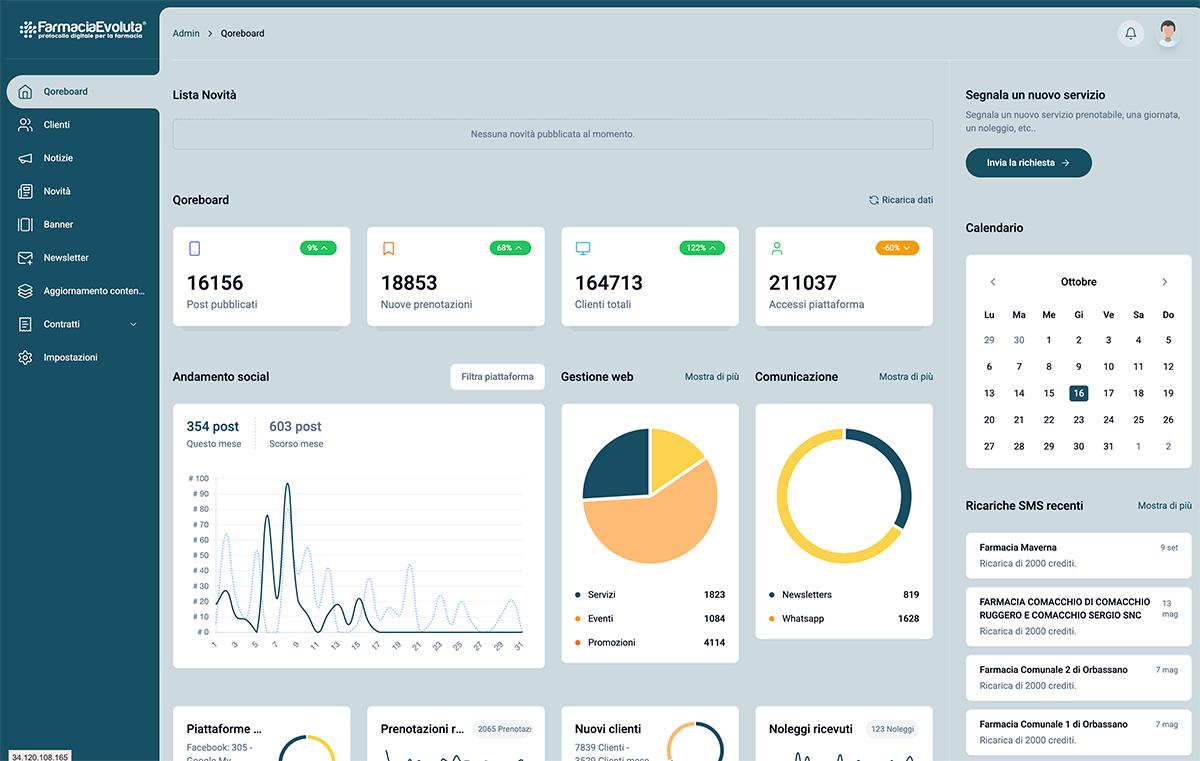
Task: Click Admin in the breadcrumb
Action: tap(186, 33)
